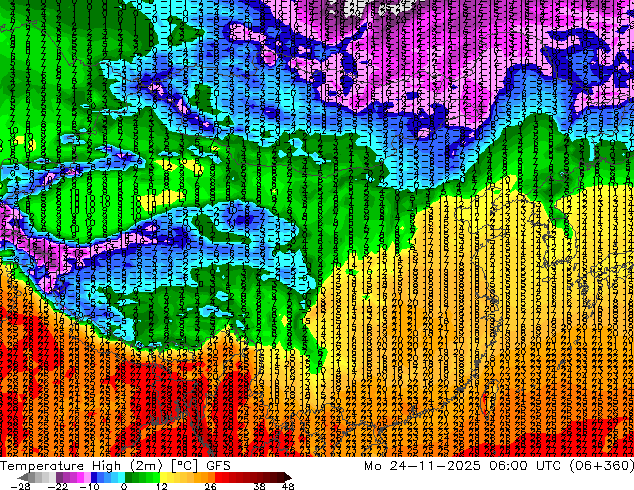This screenshot has height=490, width=634.
Task: Click the '-22' legend label
Action: click(58, 486)
